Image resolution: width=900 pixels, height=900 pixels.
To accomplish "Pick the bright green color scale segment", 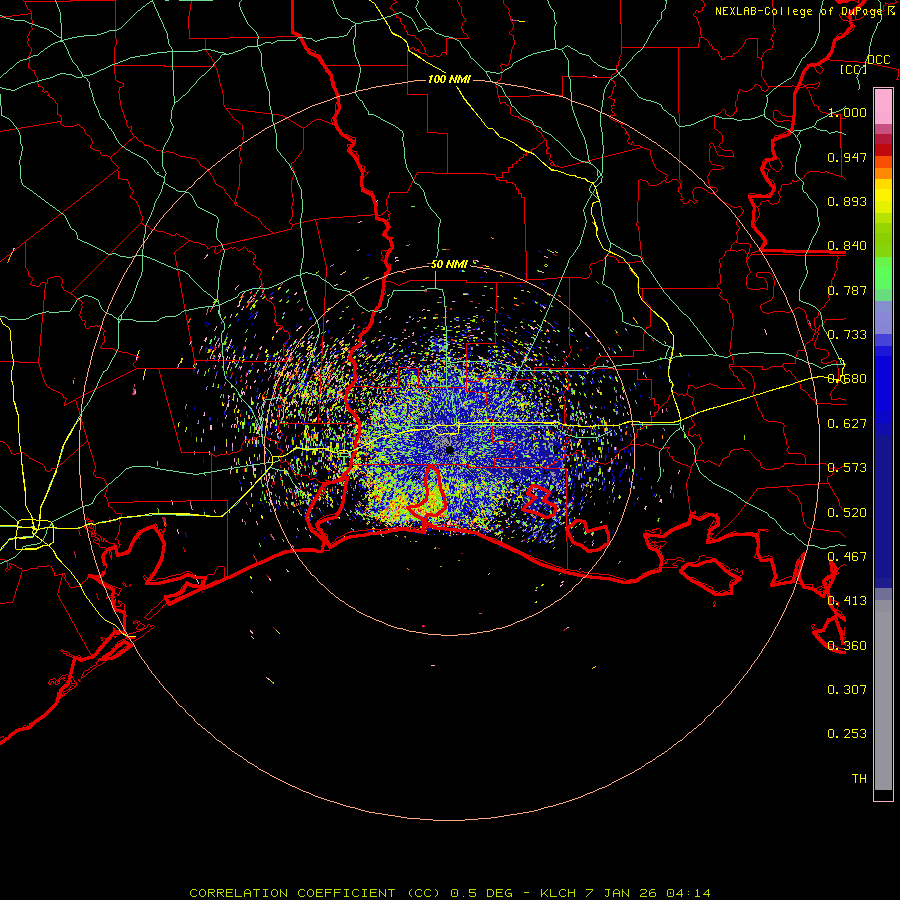I will pyautogui.click(x=883, y=273).
